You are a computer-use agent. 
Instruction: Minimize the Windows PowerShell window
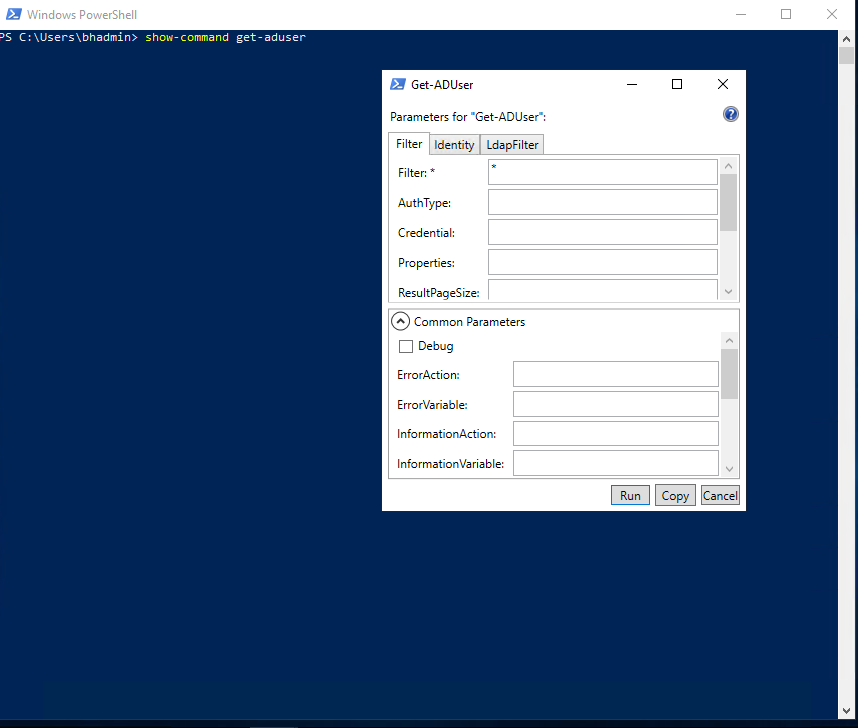tap(741, 14)
